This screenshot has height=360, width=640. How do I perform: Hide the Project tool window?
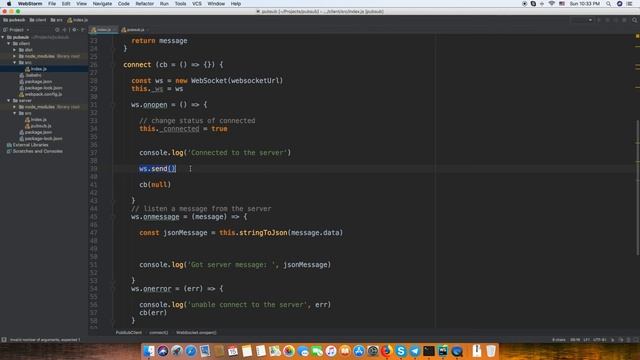83,30
